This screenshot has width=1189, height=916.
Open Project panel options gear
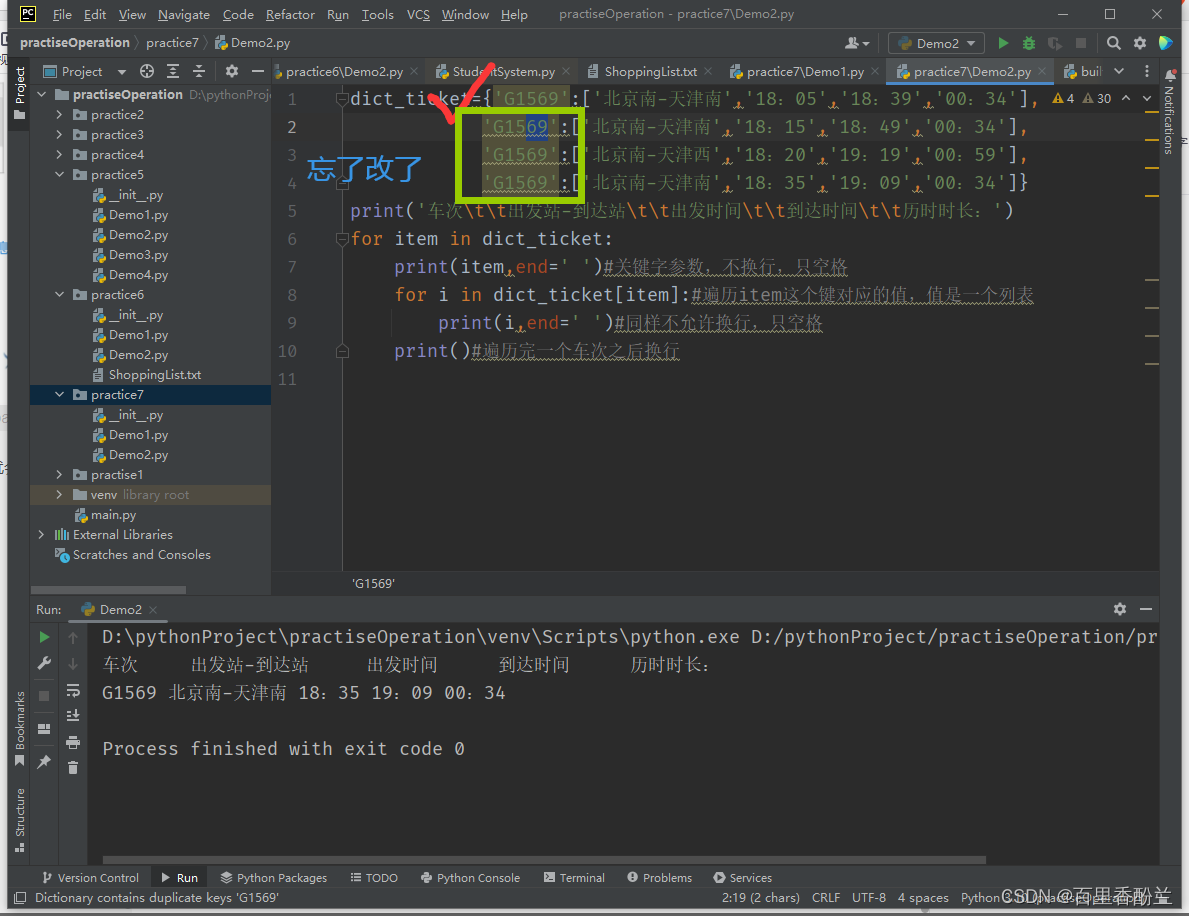pos(232,71)
